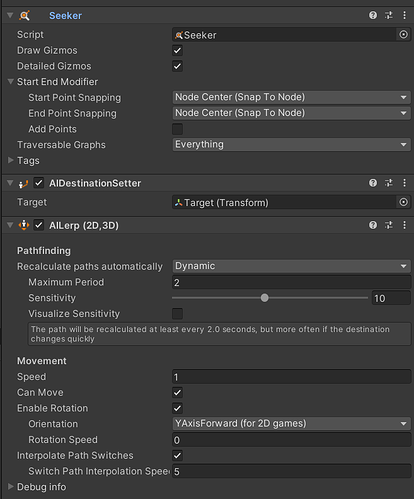
Task: Open the Orientation dropdown
Action: [x=291, y=424]
